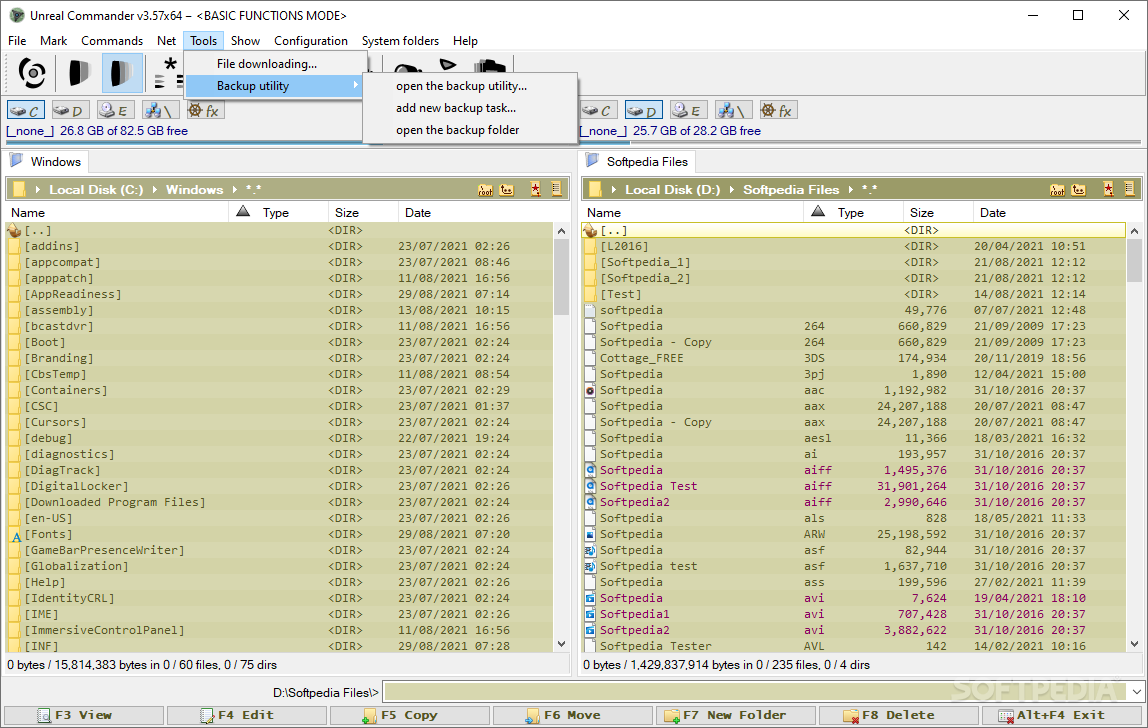1148x728 pixels.
Task: Select drive D in left panel
Action: pyautogui.click(x=70, y=111)
